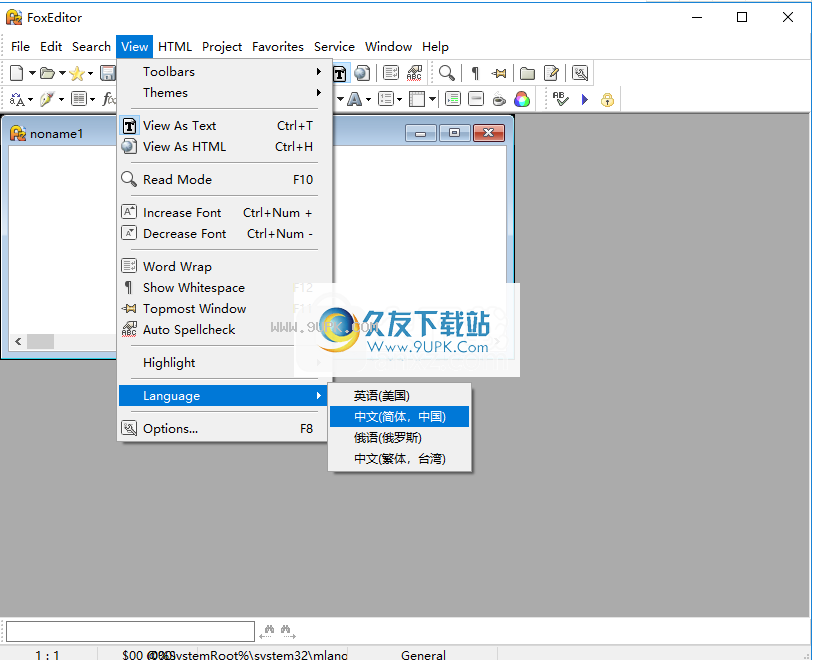Expand the table icon dropdown arrow
The height and width of the screenshot is (660, 814).
pyautogui.click(x=432, y=99)
